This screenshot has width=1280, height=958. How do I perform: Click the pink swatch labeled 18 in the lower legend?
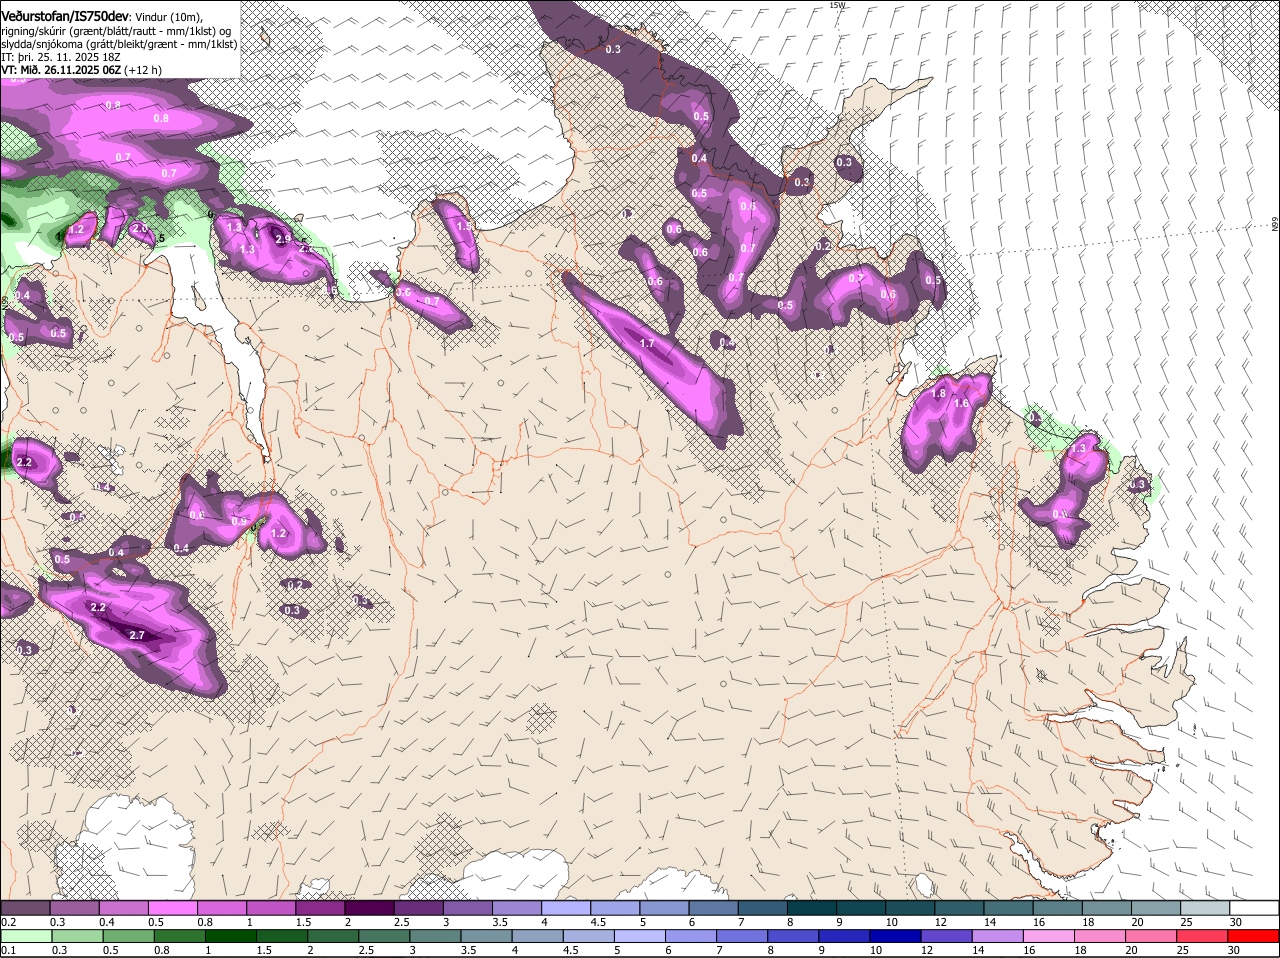point(1101,937)
